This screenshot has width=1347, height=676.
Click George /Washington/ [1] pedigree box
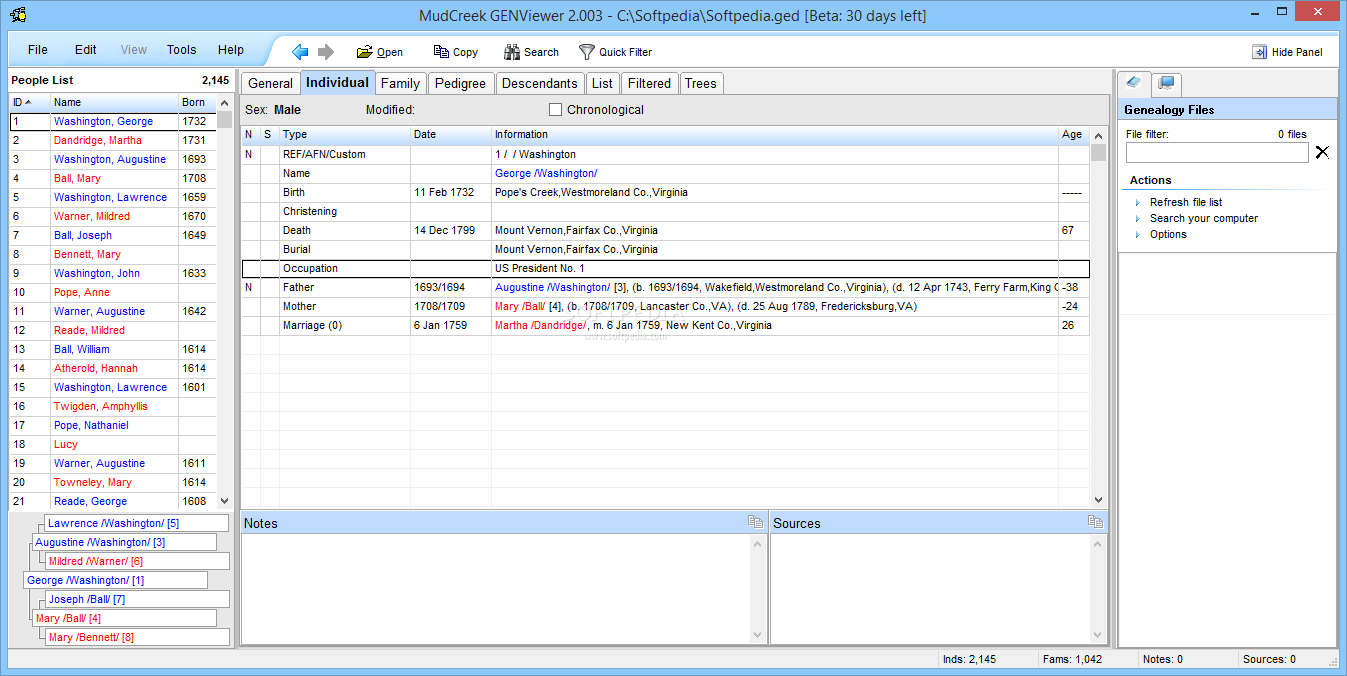(115, 580)
